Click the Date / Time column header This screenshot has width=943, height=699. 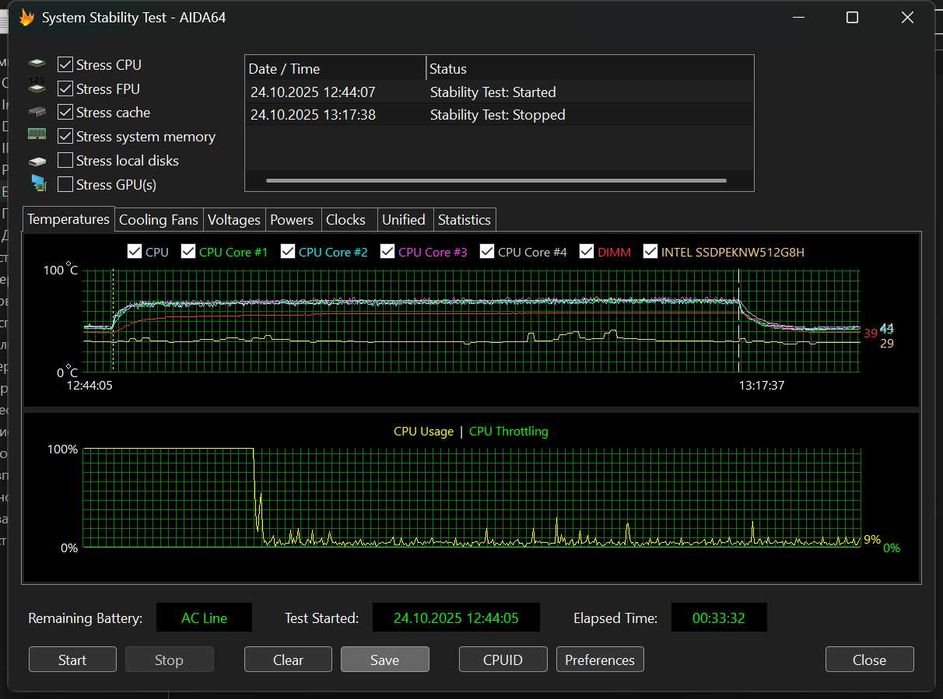[x=335, y=69]
